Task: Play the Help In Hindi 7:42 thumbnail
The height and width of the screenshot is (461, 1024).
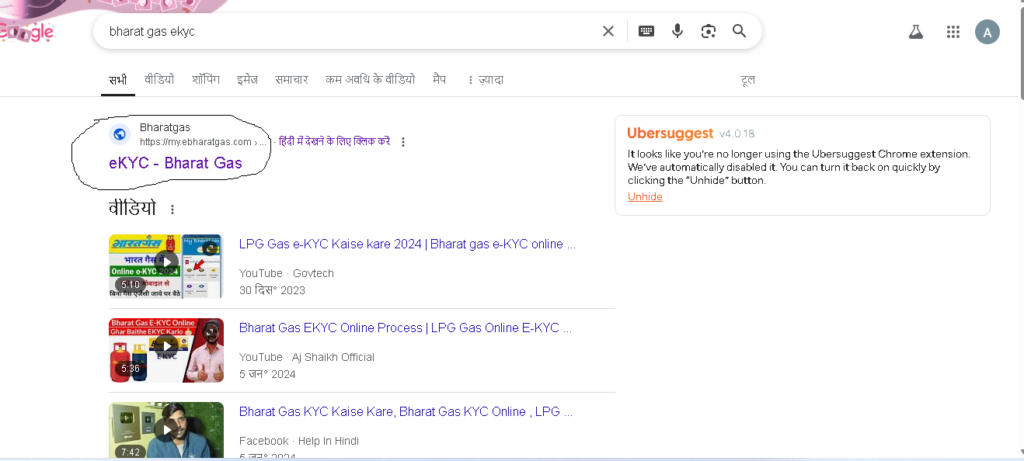Action: pyautogui.click(x=166, y=430)
